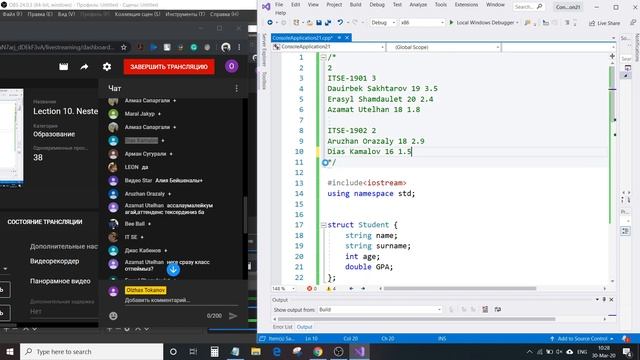Click the purple account avatar icon

coord(231,66)
